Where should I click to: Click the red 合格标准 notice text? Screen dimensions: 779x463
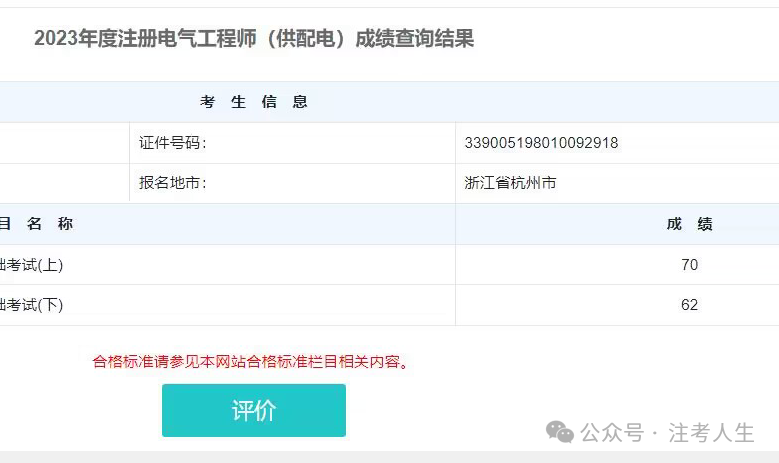tap(250, 362)
